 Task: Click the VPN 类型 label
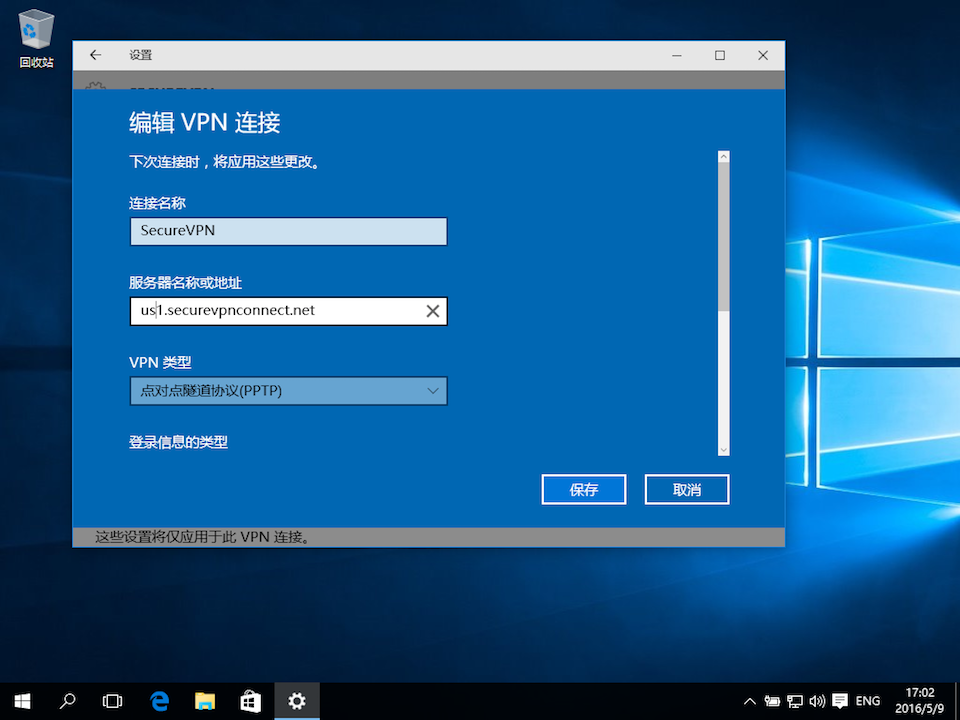[160, 362]
